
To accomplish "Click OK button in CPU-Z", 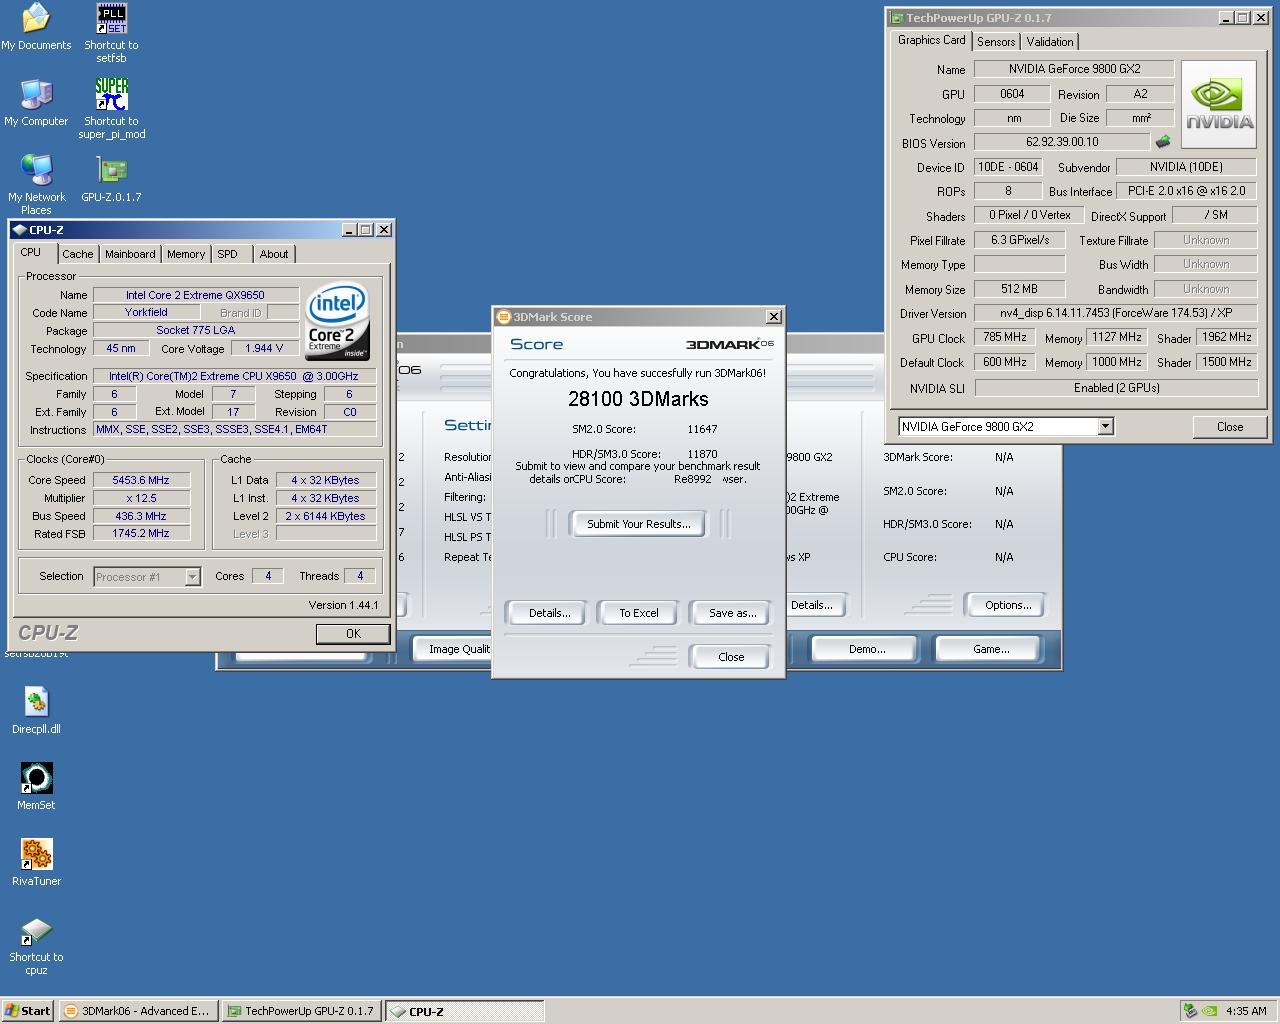I will point(353,634).
